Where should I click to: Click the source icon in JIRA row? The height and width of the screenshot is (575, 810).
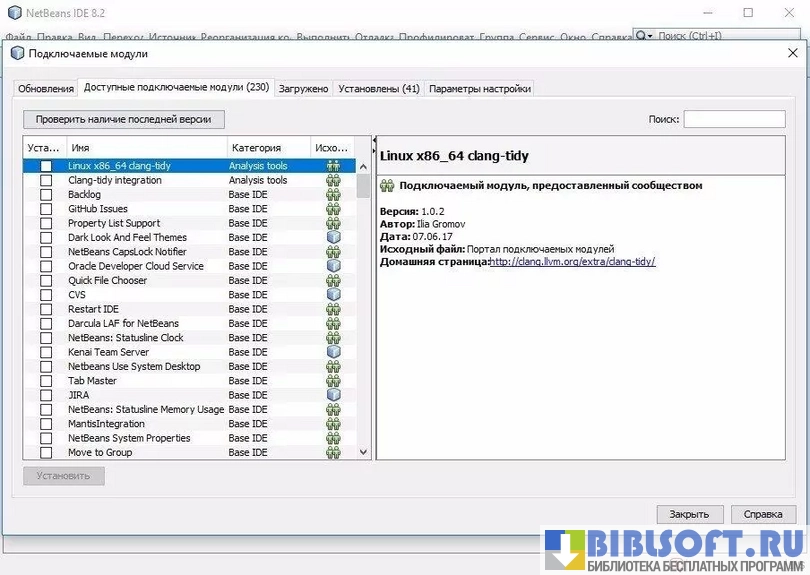[333, 395]
